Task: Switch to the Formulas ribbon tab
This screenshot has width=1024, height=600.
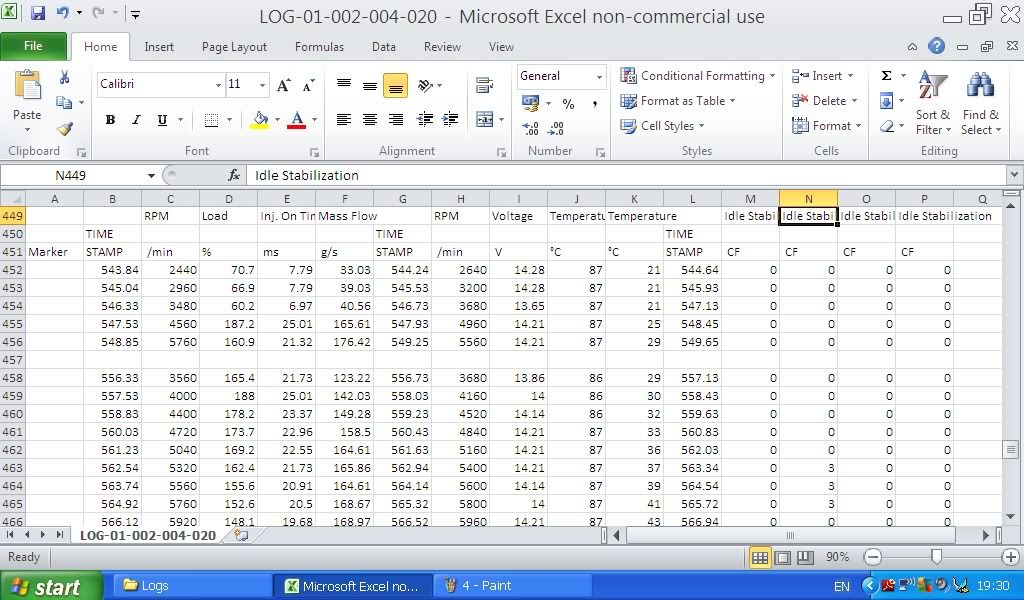Action: point(319,47)
